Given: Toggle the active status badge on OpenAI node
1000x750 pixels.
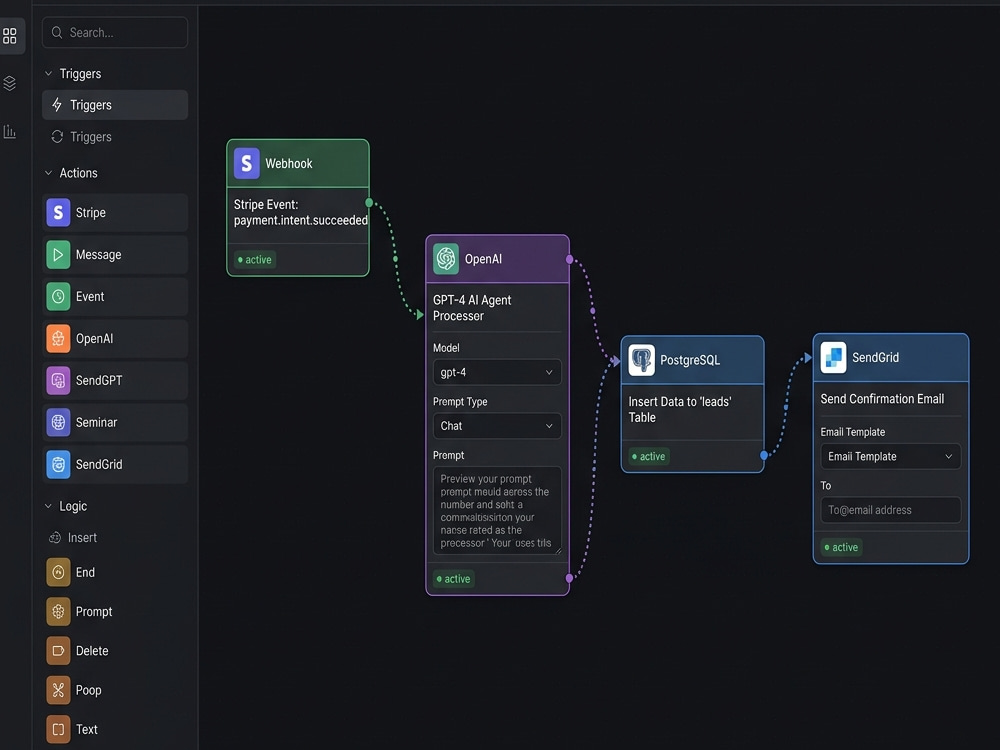Looking at the screenshot, I should pyautogui.click(x=453, y=579).
